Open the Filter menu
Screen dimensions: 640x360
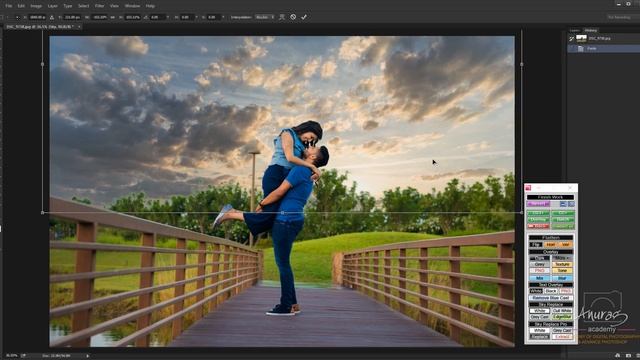click(x=99, y=6)
